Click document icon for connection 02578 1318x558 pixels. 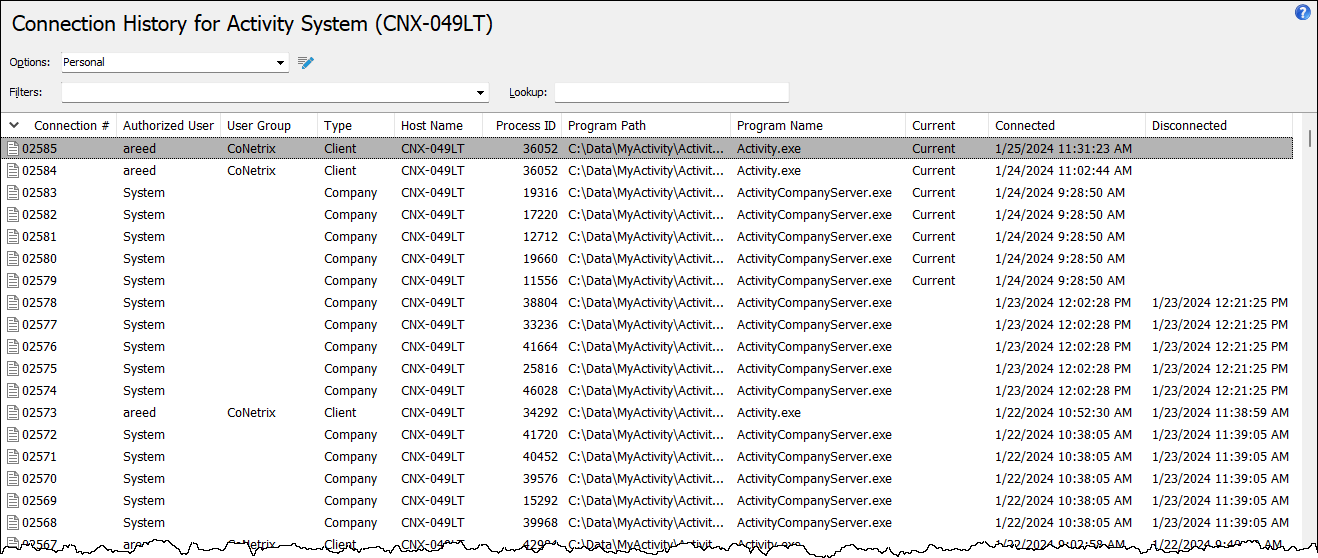click(x=13, y=303)
